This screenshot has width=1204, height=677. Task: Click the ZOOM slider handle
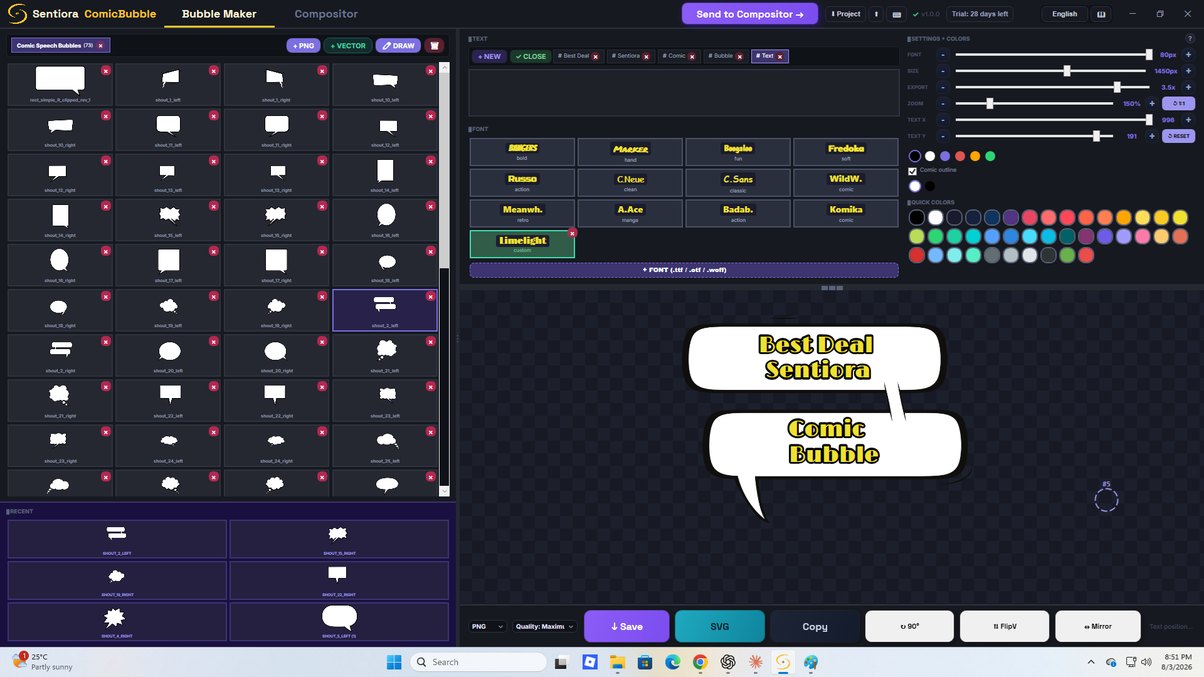(990, 103)
